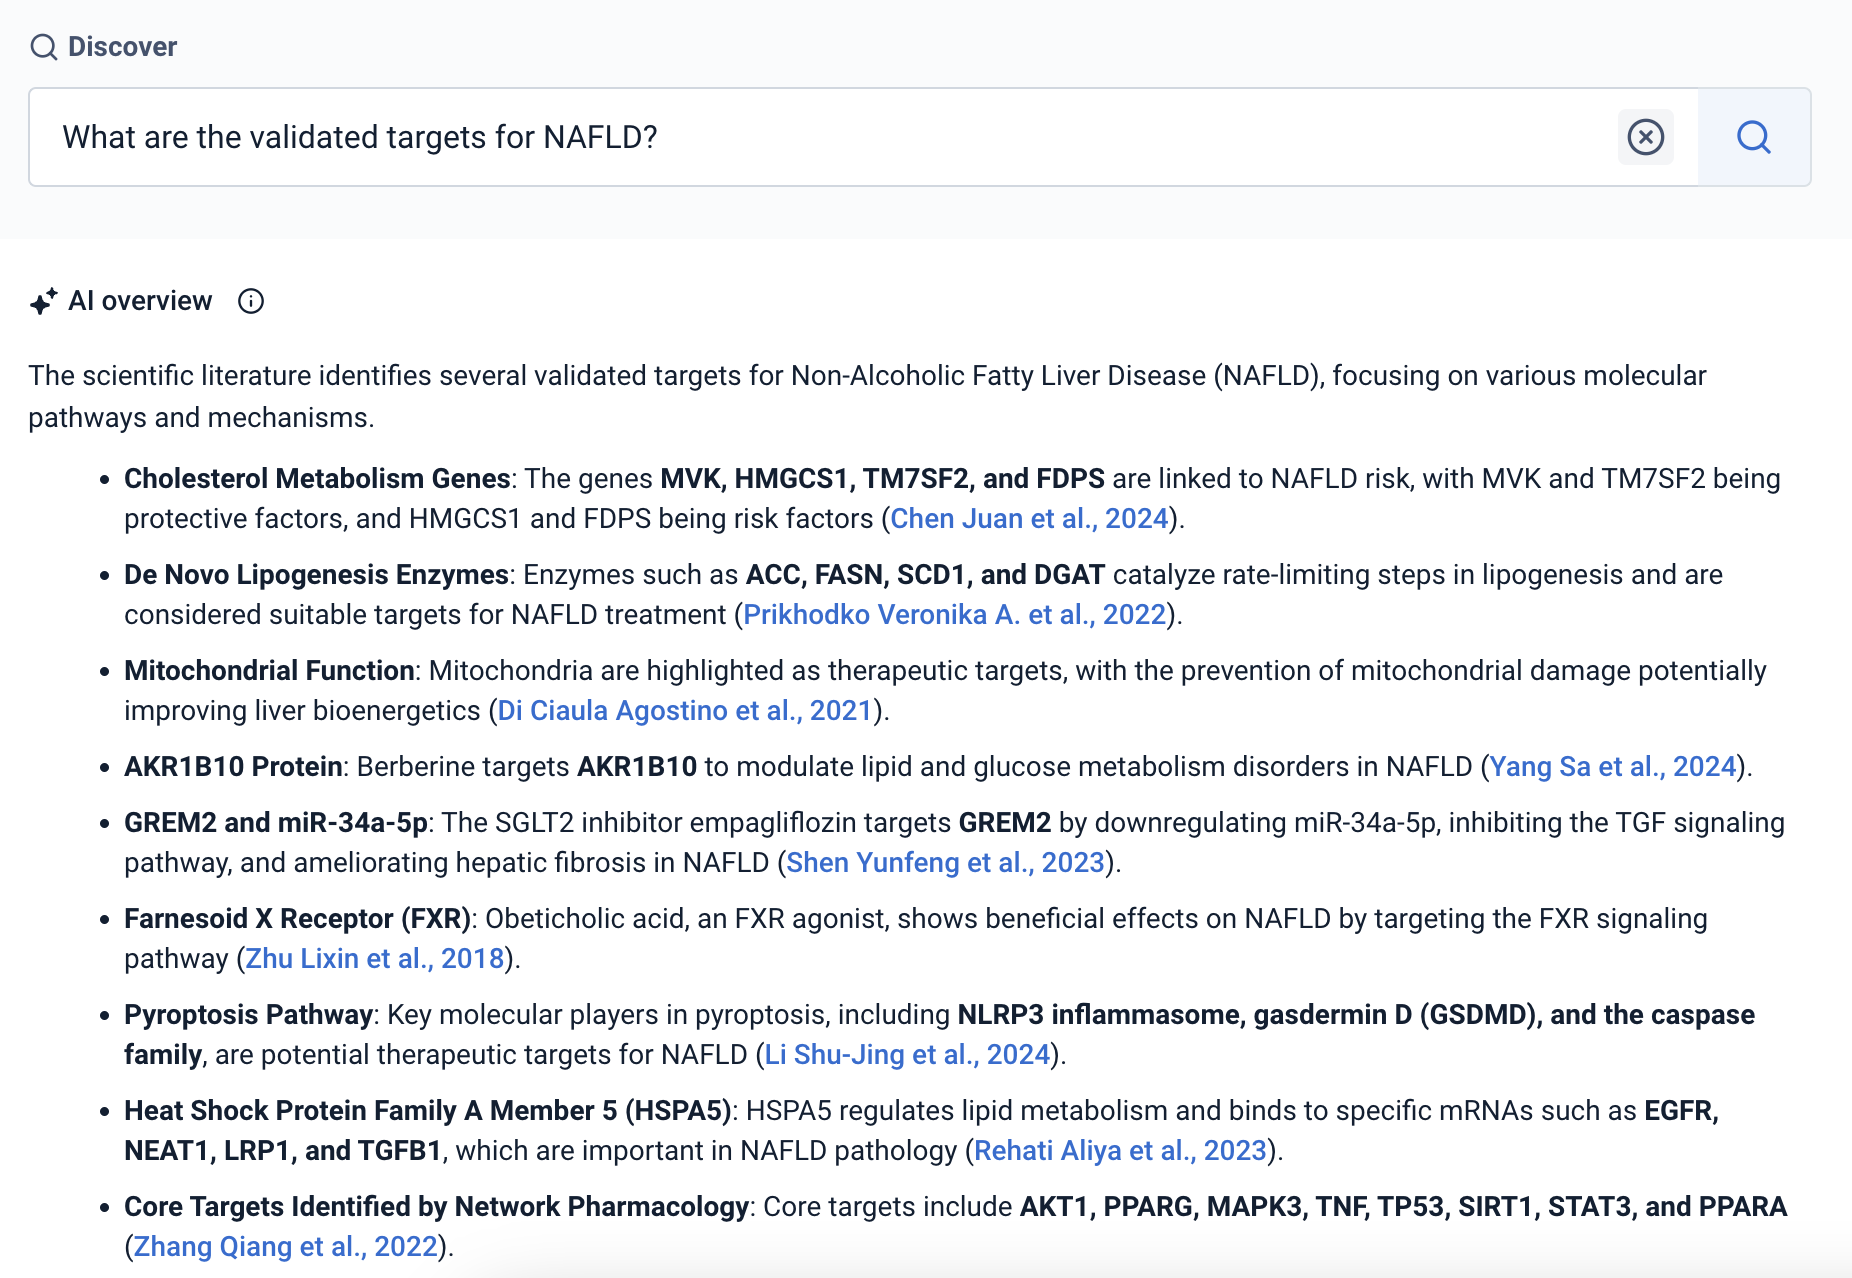
Task: Open the Chen Juan et al., 2024 citation
Action: click(1028, 519)
